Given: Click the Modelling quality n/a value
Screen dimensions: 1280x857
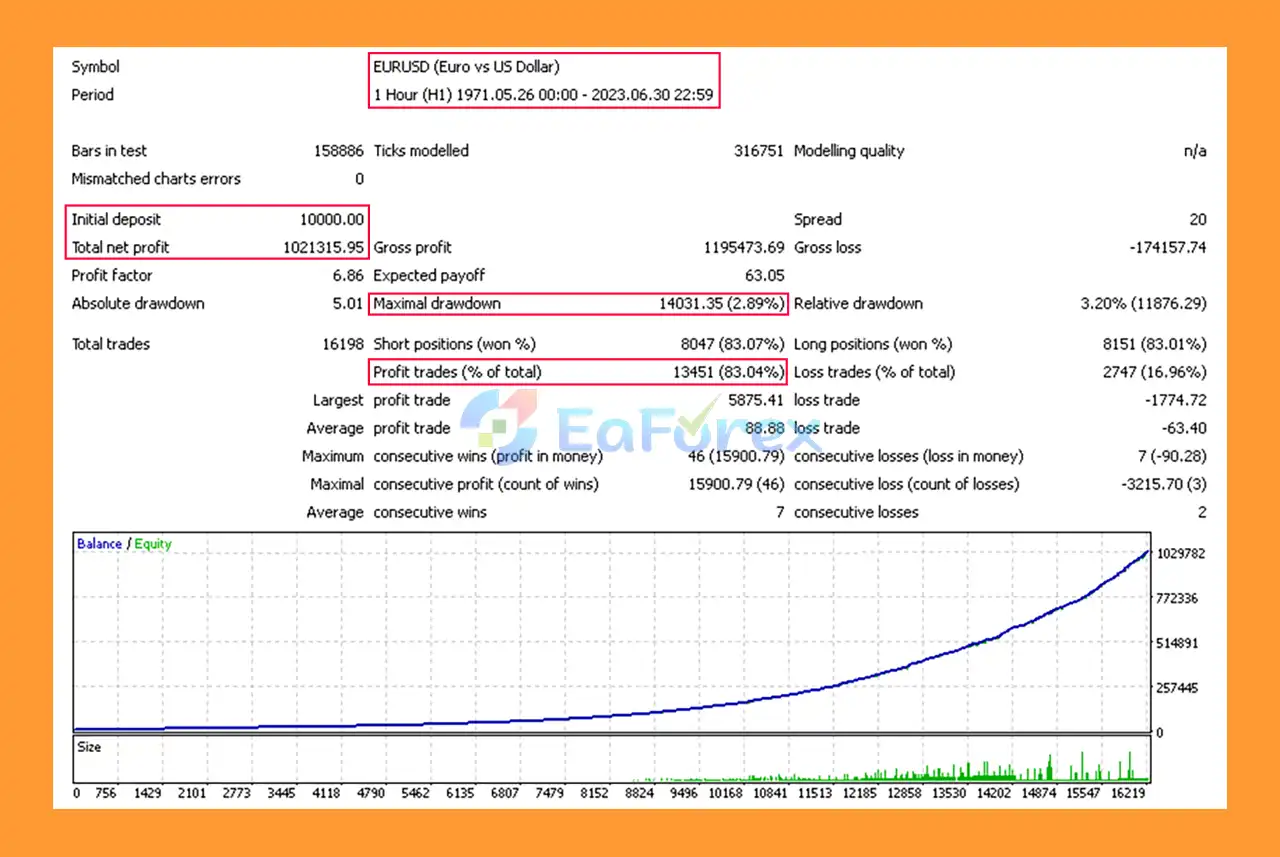Looking at the screenshot, I should (x=1194, y=151).
